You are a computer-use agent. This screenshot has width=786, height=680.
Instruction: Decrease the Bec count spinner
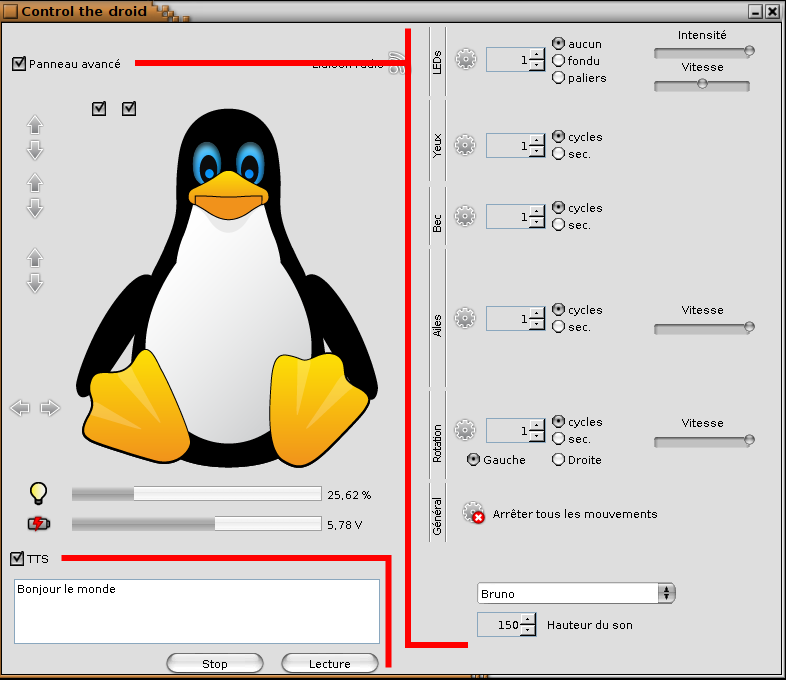tap(537, 222)
